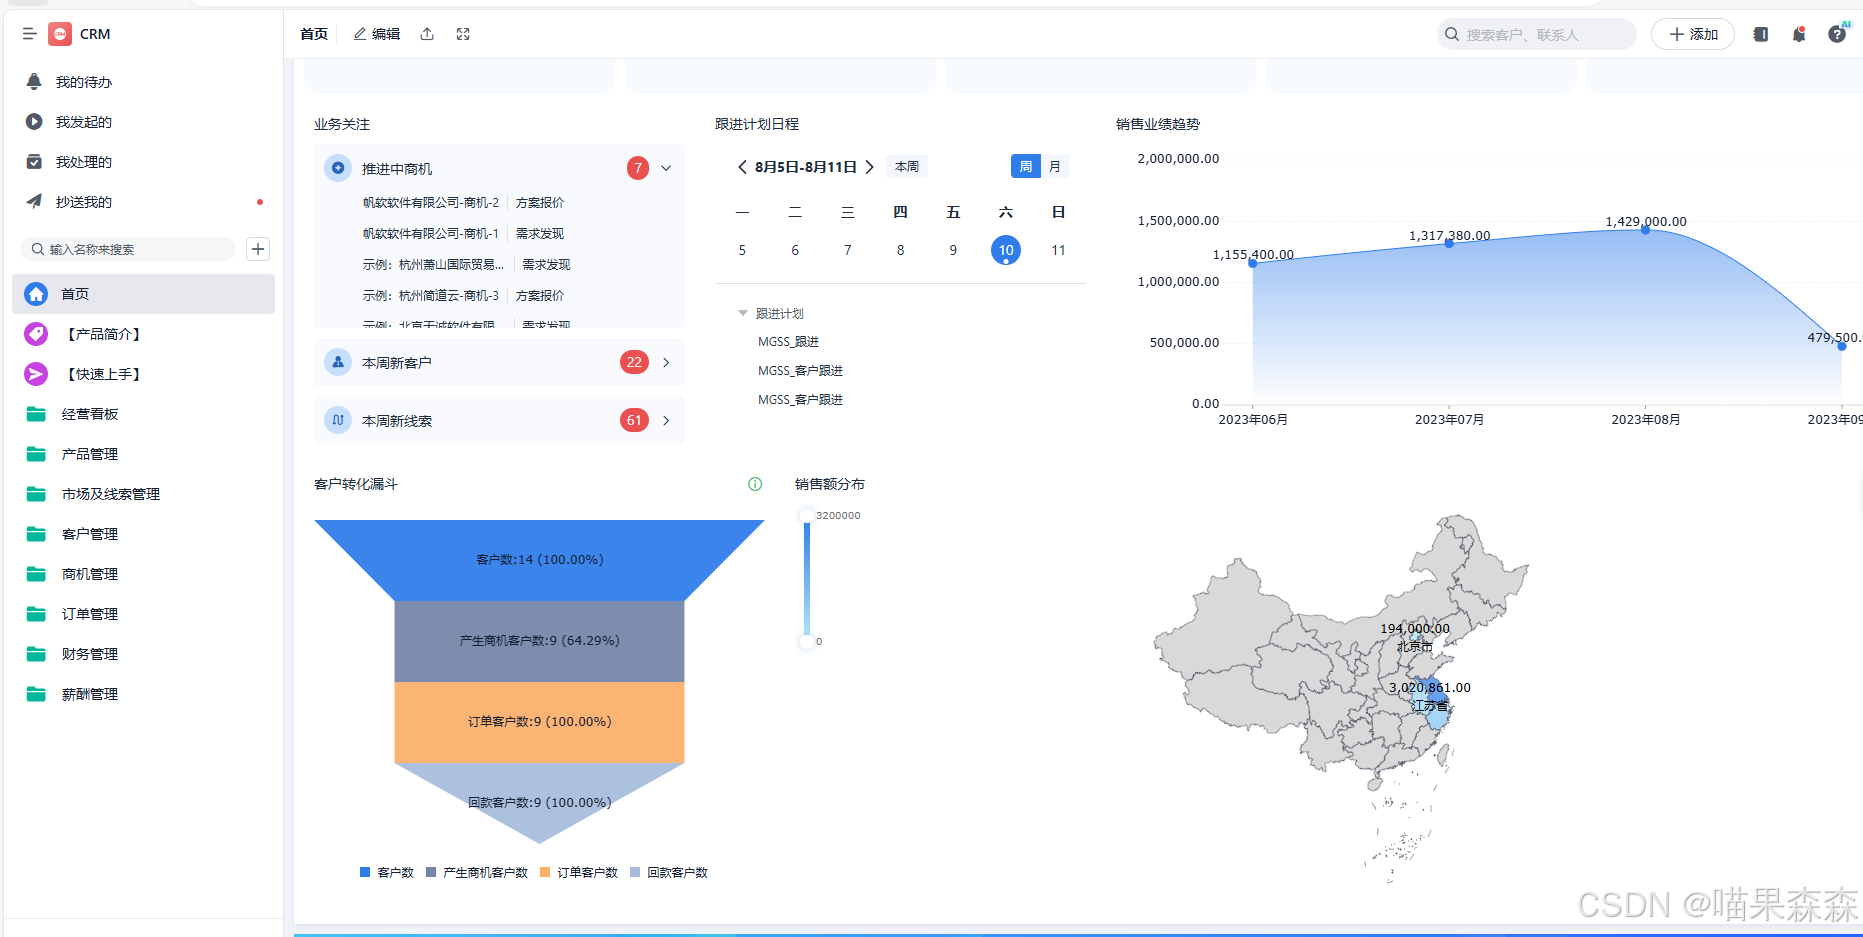Viewport: 1863px width, 937px height.
Task: Expand 本周新客户 with arrow
Action: (x=666, y=362)
